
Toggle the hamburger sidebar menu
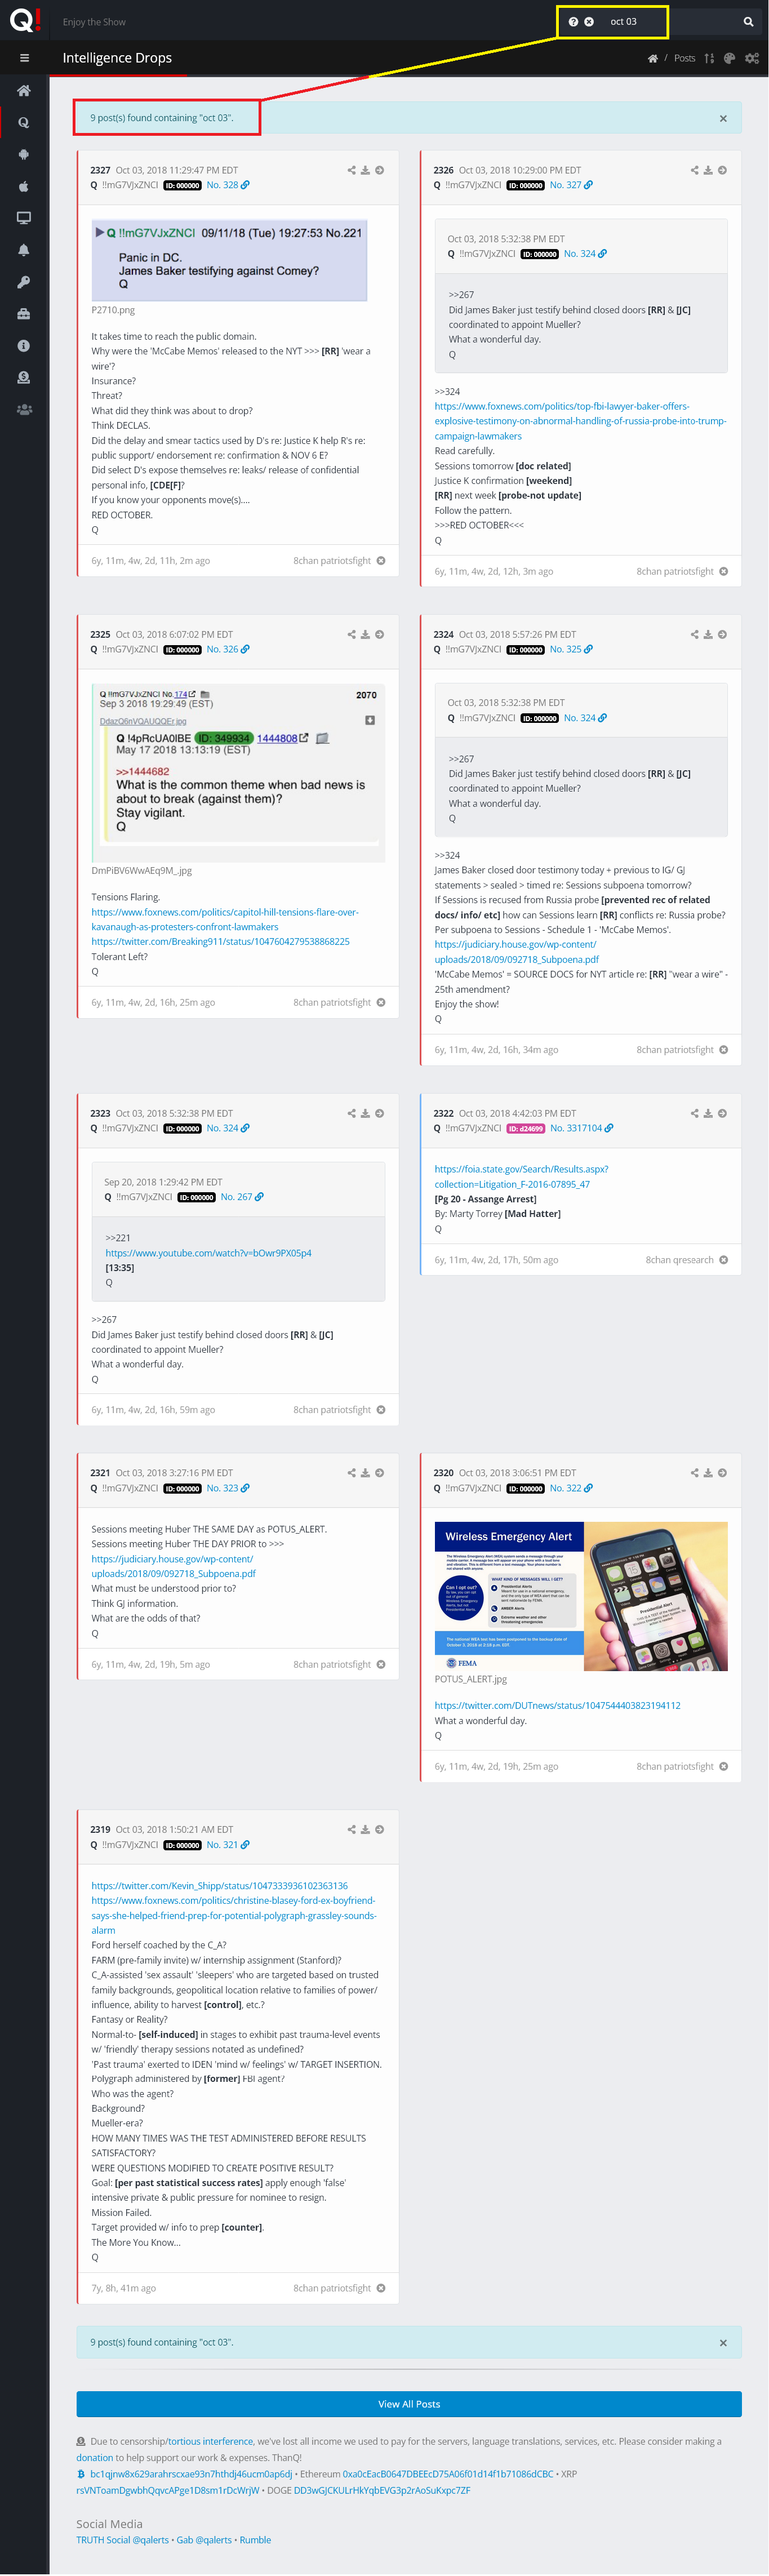24,58
